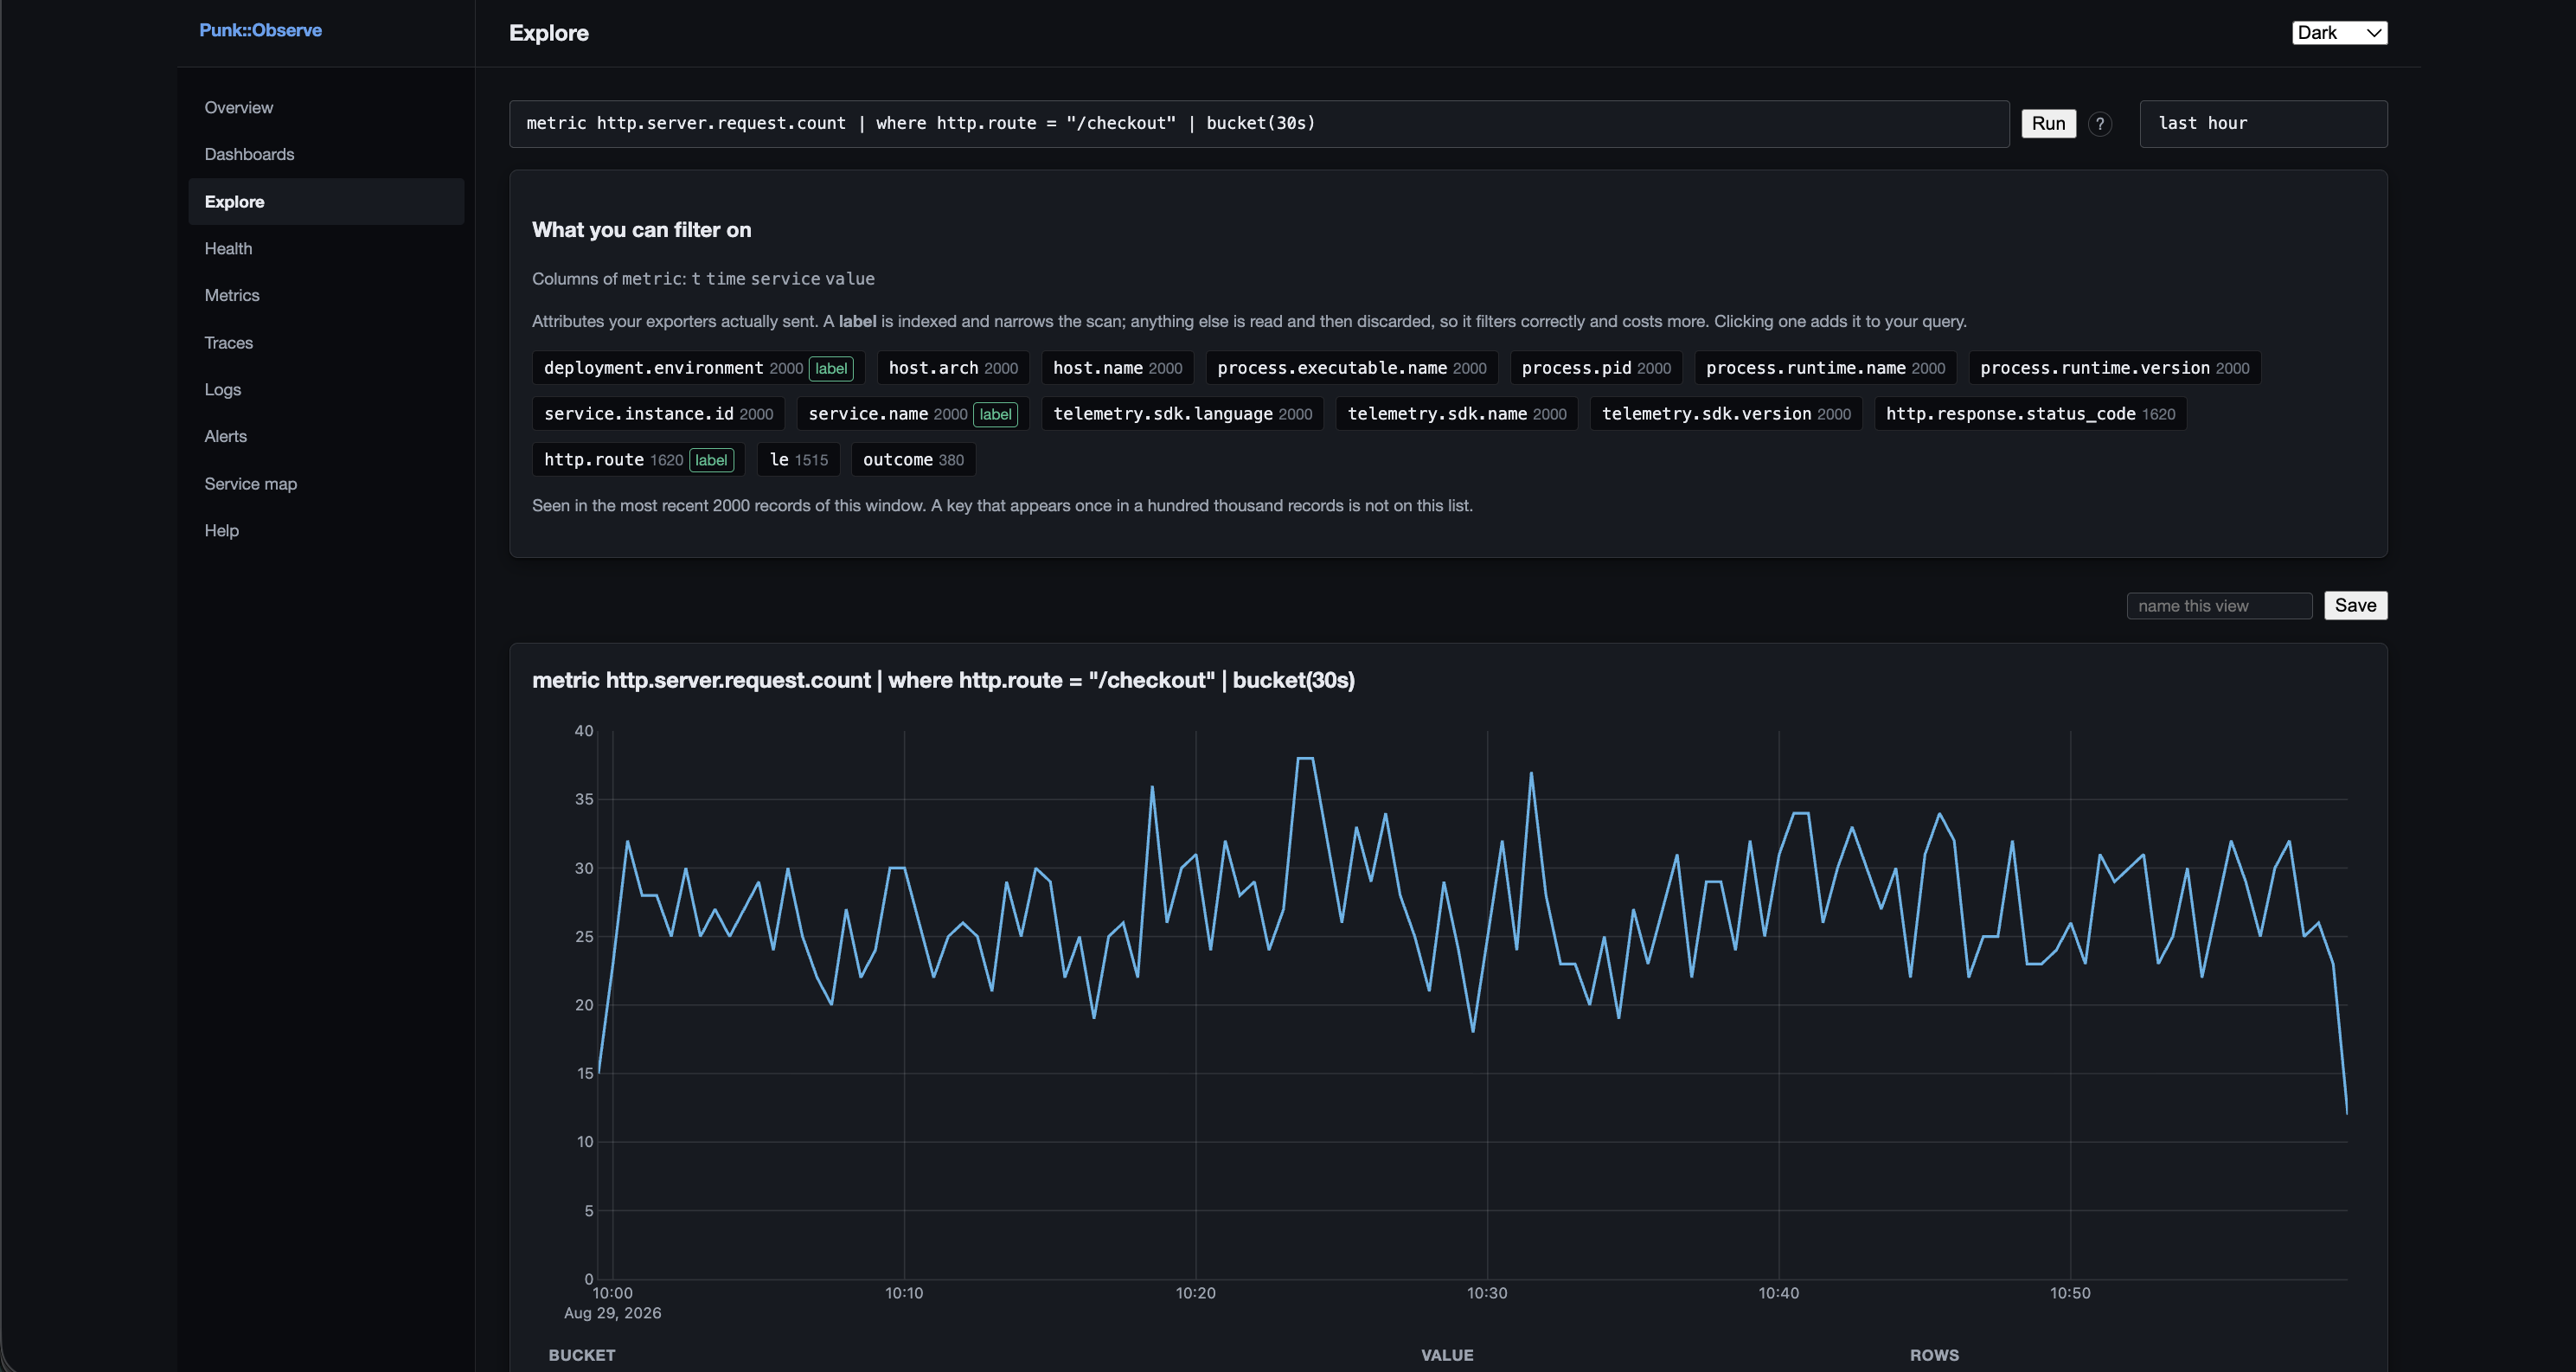Select Explore in the sidebar
Image resolution: width=2576 pixels, height=1372 pixels.
point(326,202)
